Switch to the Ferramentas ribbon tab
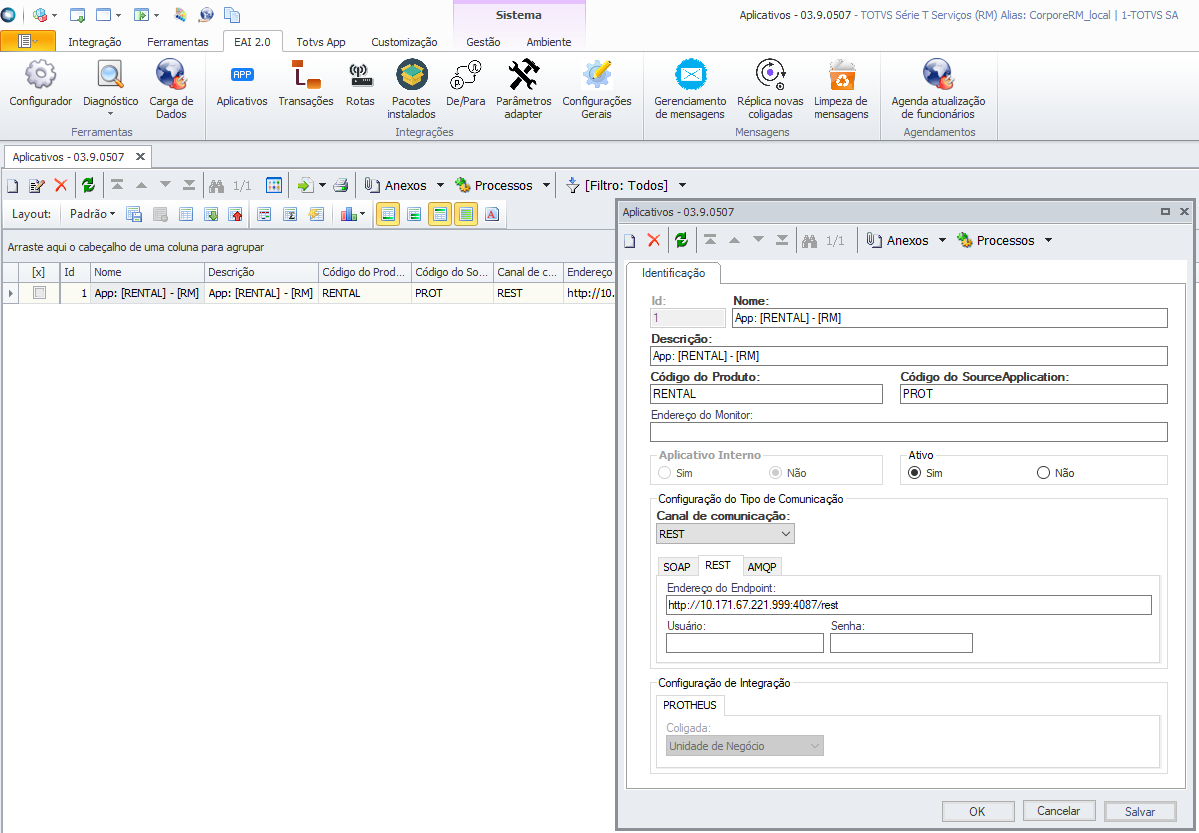Screen dimensions: 1199x833 [177, 42]
